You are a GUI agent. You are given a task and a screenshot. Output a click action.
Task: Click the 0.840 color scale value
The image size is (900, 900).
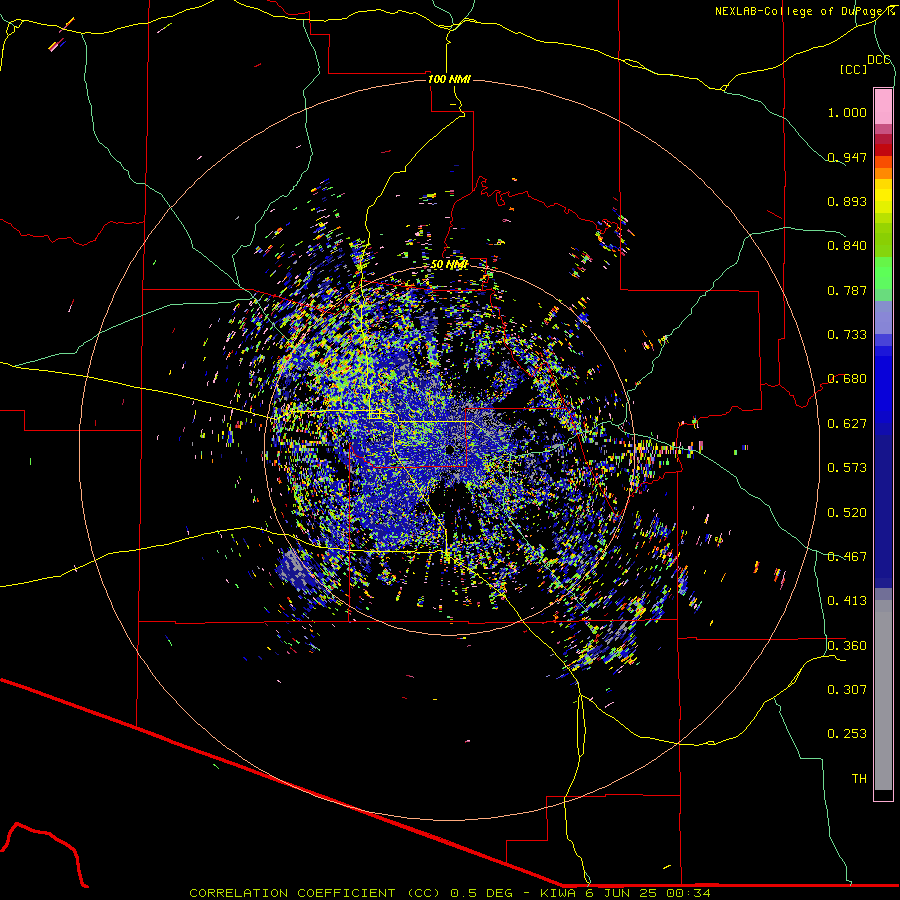pos(847,246)
